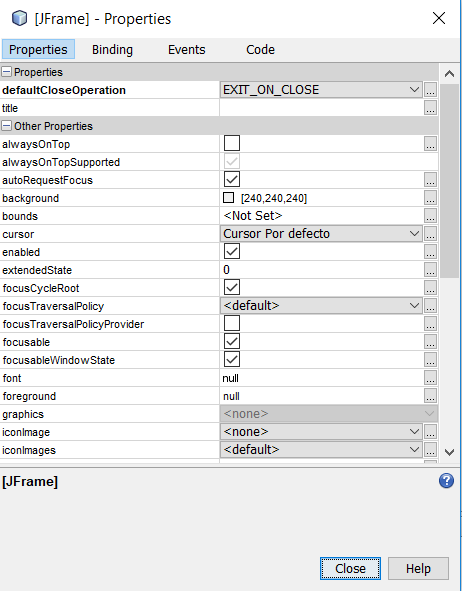This screenshot has height=591, width=462.
Task: Select the defaultCloseOperation property name
Action: click(64, 90)
